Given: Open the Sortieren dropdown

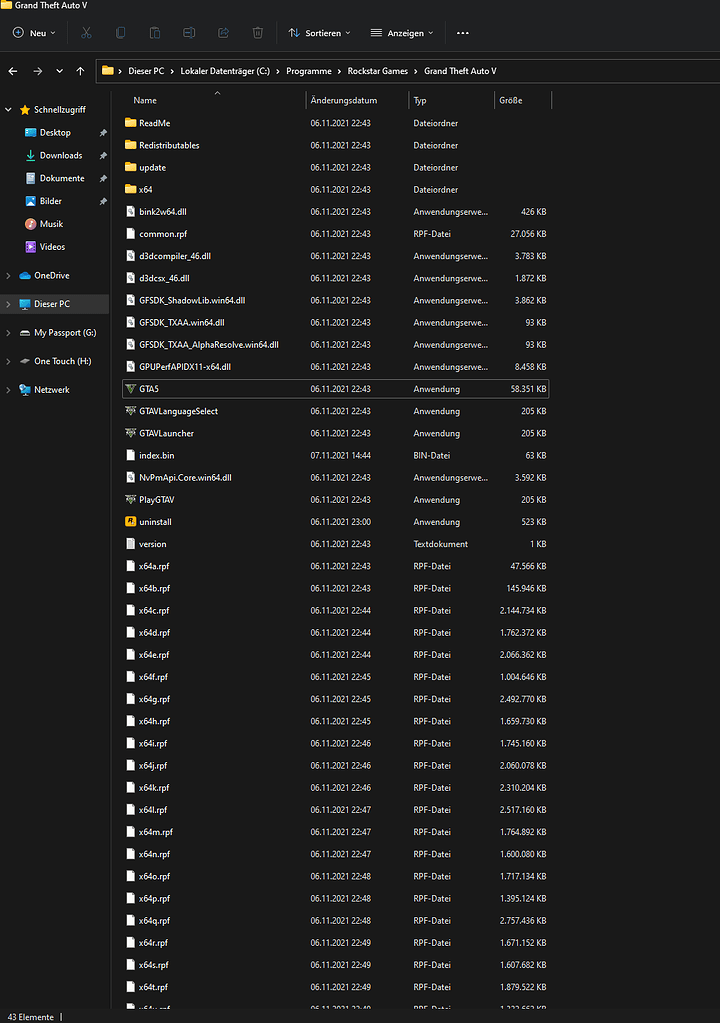Looking at the screenshot, I should click(x=320, y=33).
